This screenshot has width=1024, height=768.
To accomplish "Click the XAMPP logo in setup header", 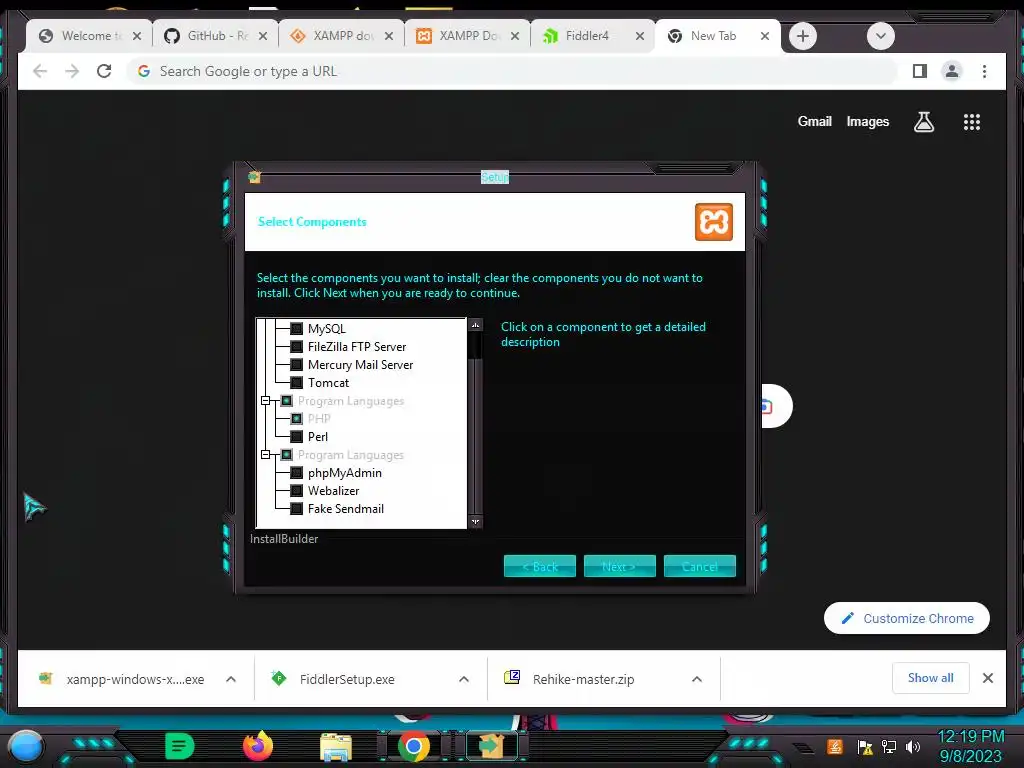I will coord(714,222).
